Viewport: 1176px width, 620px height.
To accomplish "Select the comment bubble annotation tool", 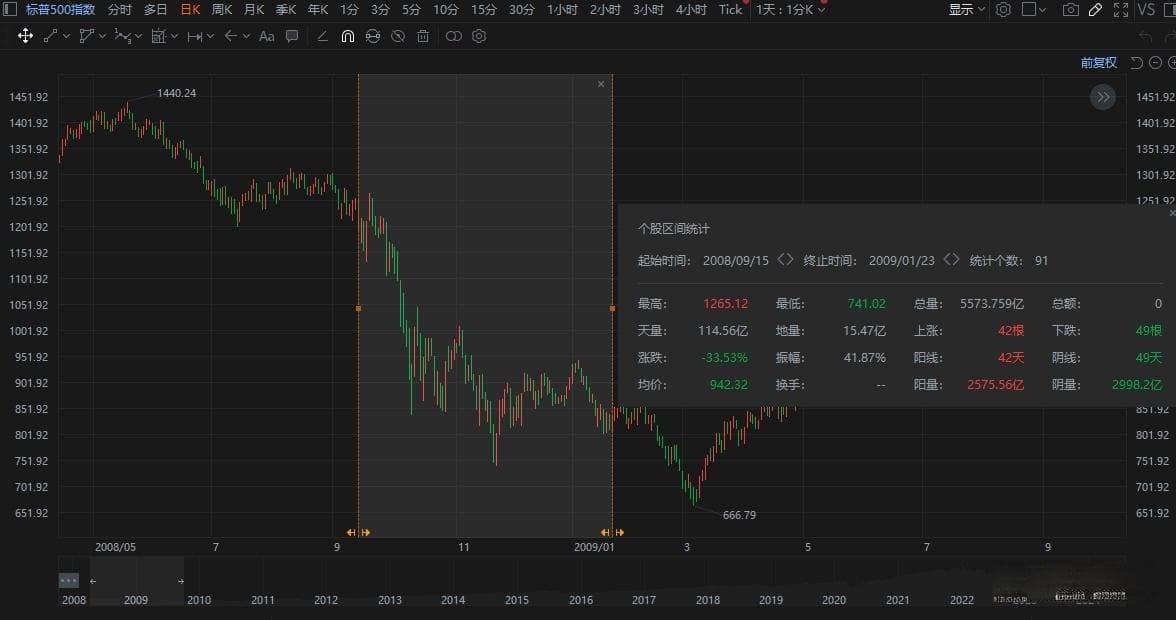I will (292, 36).
